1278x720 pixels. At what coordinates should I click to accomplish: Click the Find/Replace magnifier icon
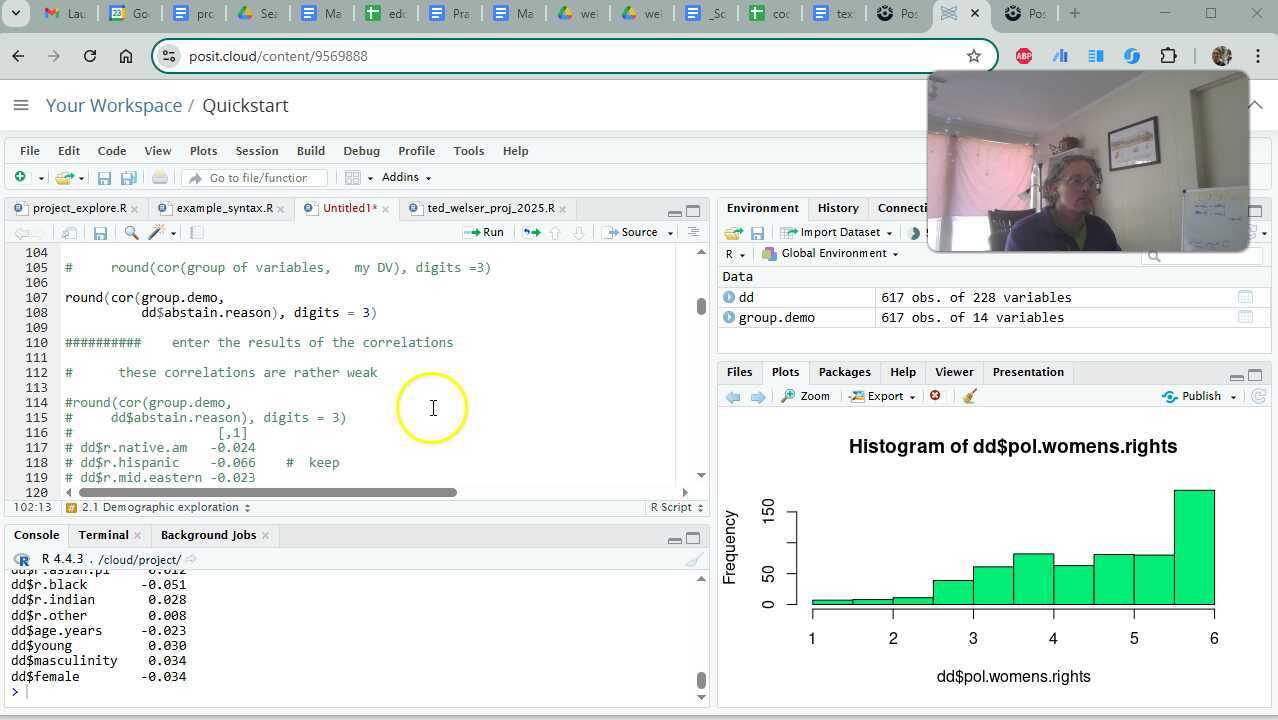tap(131, 233)
